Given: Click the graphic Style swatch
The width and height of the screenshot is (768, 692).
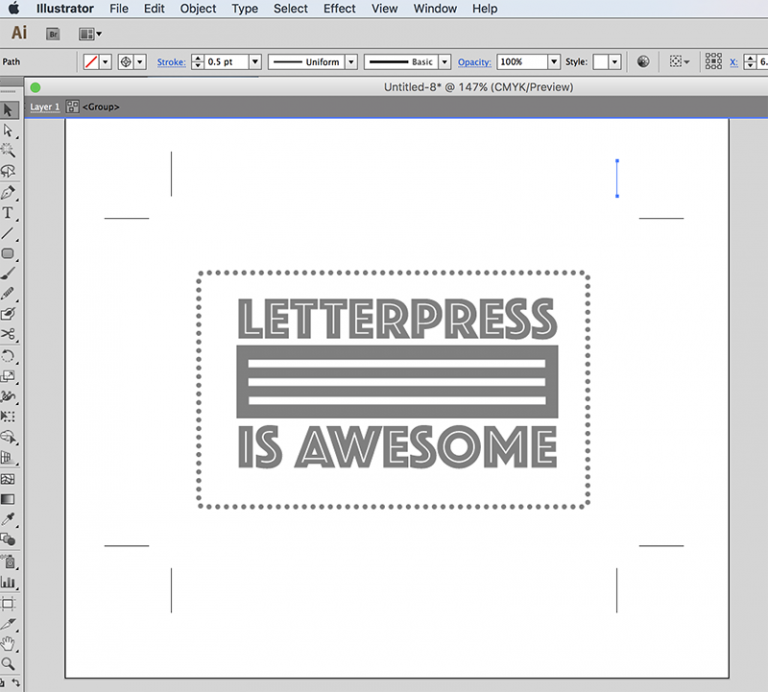Looking at the screenshot, I should 600,62.
